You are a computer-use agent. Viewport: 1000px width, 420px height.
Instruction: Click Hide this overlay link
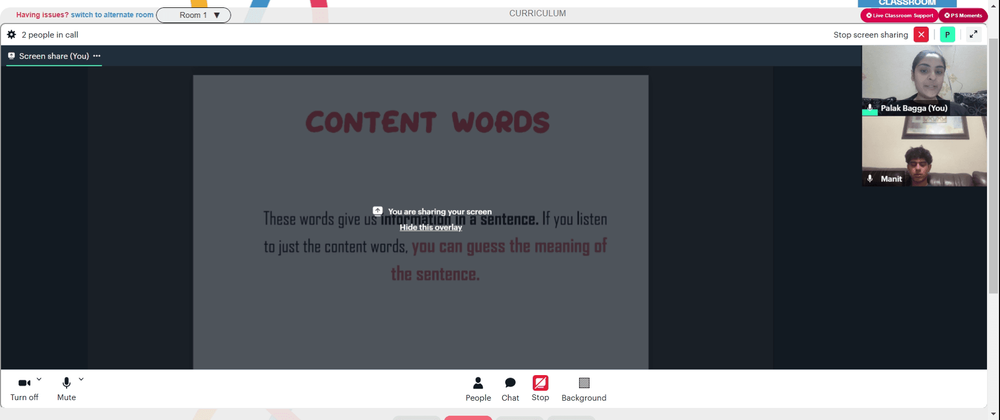(x=430, y=227)
